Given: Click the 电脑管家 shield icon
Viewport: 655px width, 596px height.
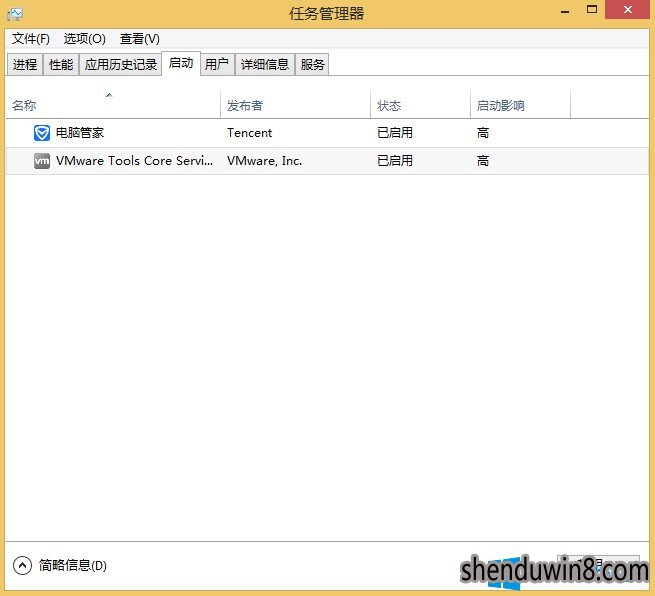Looking at the screenshot, I should tap(42, 133).
